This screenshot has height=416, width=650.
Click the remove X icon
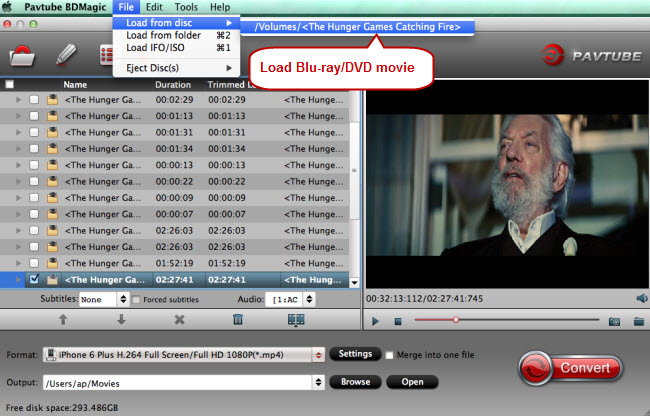pos(179,319)
